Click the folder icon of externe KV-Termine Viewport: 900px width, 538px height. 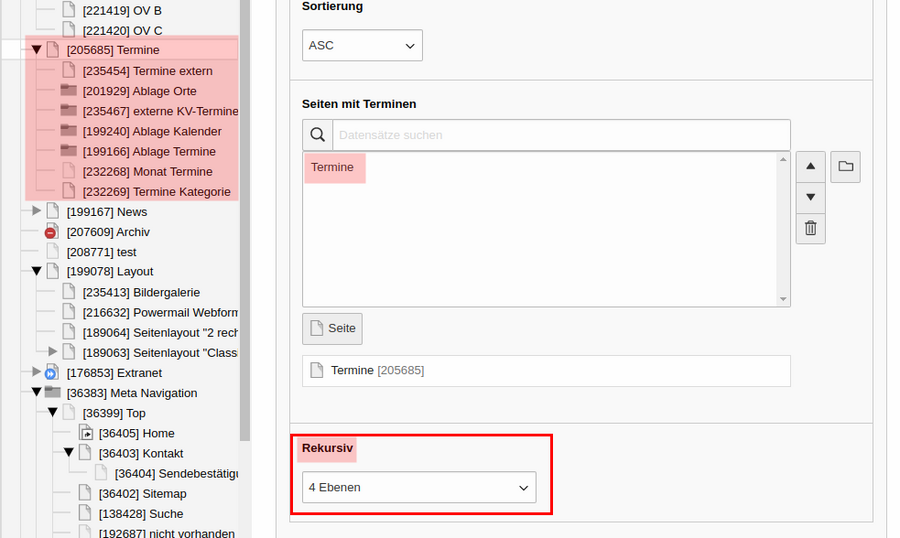[x=69, y=110]
